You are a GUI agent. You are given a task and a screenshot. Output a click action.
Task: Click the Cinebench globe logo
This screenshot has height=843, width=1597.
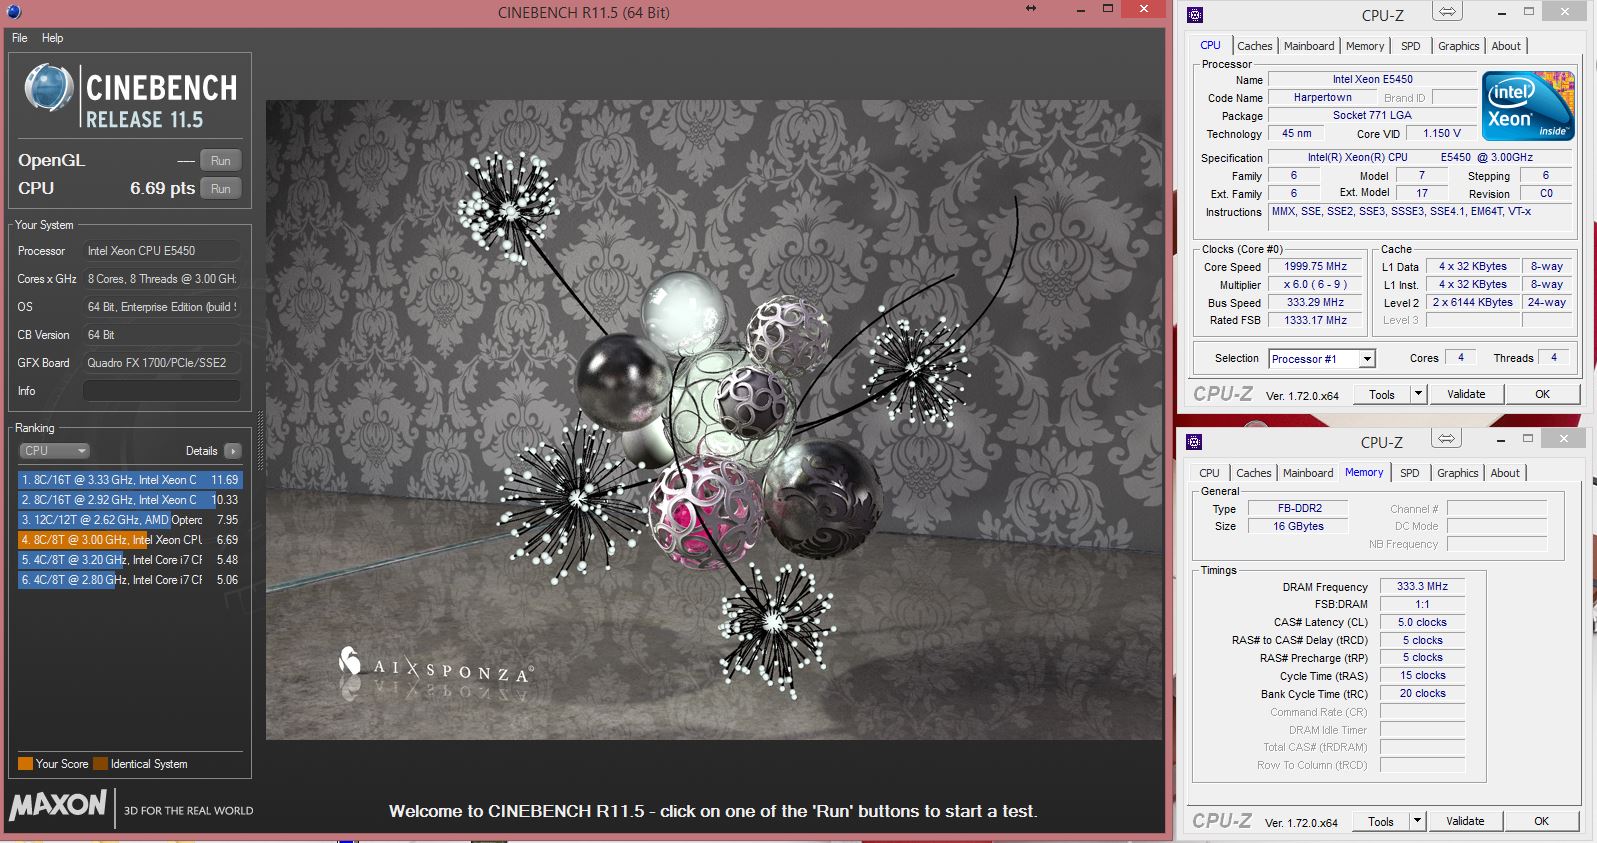pyautogui.click(x=49, y=88)
